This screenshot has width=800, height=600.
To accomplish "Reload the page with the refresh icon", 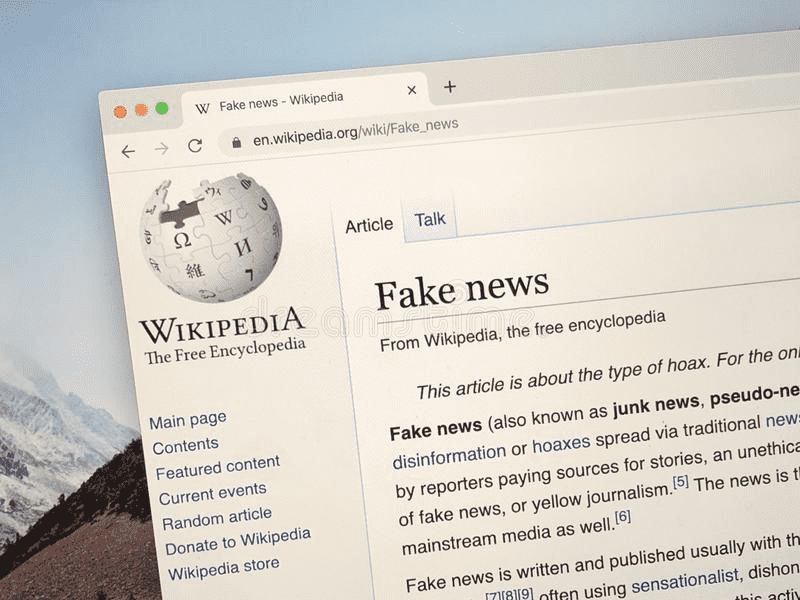I will [x=195, y=145].
